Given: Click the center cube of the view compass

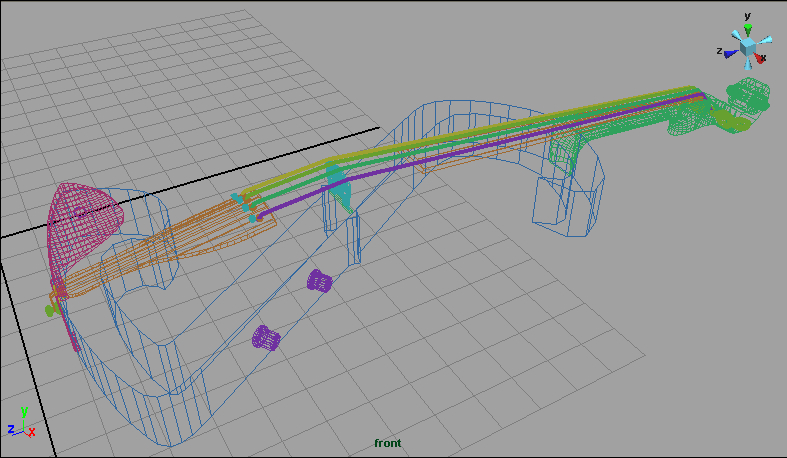Looking at the screenshot, I should pyautogui.click(x=748, y=47).
